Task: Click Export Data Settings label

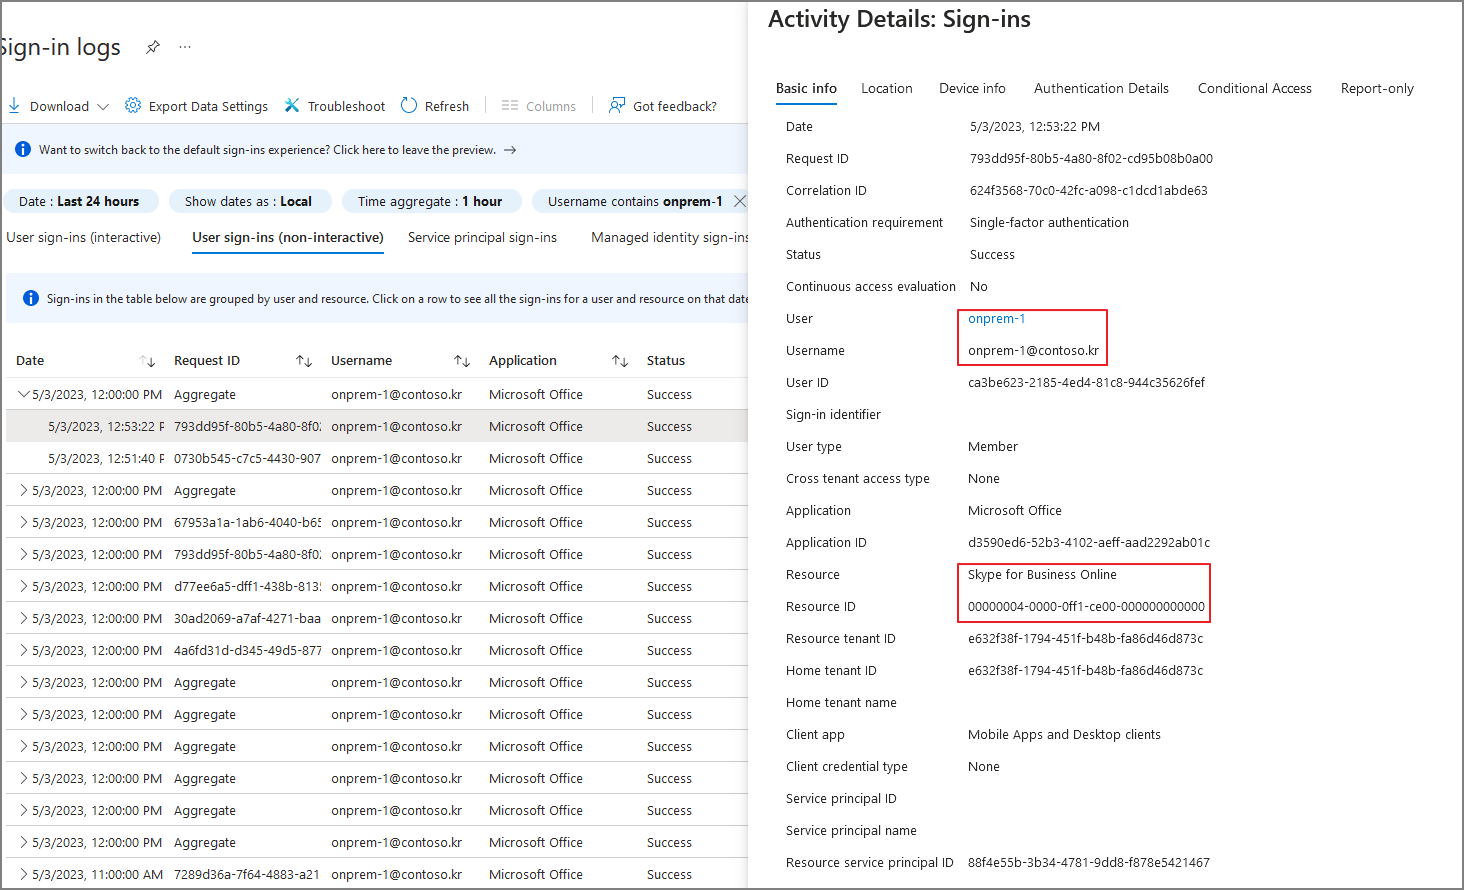Action: pos(208,106)
